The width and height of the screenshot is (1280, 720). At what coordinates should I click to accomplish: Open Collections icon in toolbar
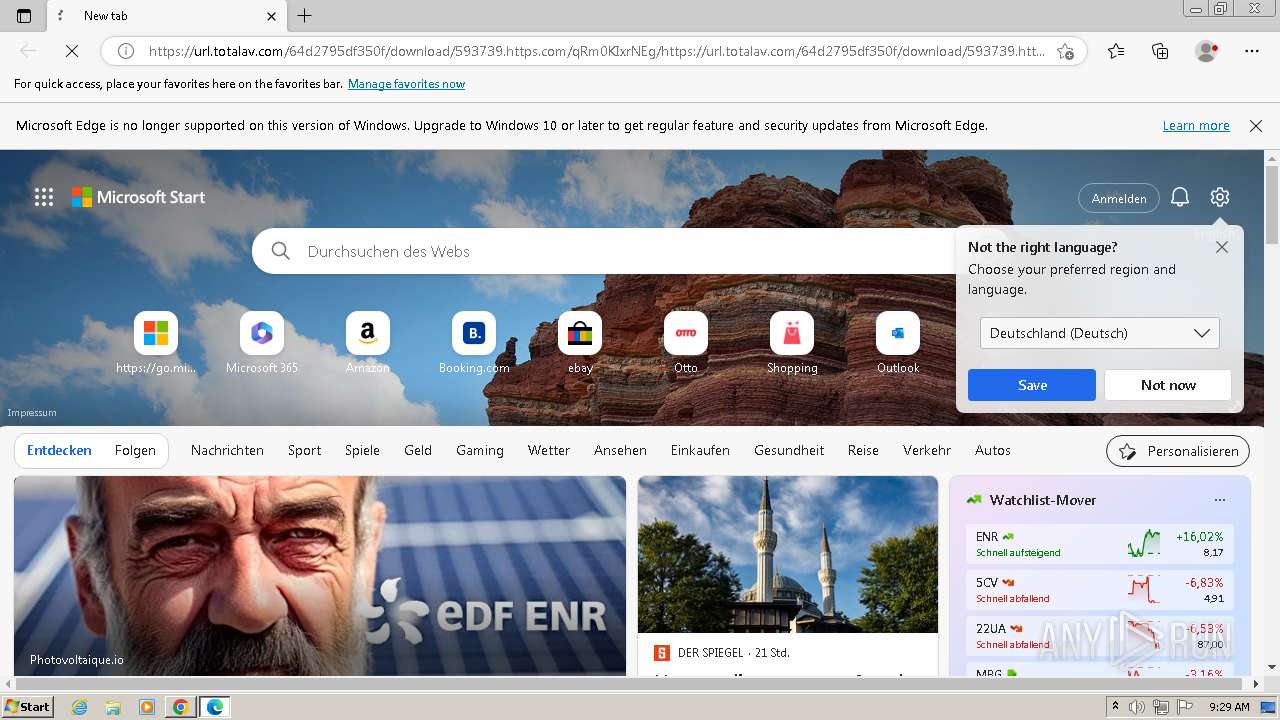(x=1160, y=51)
